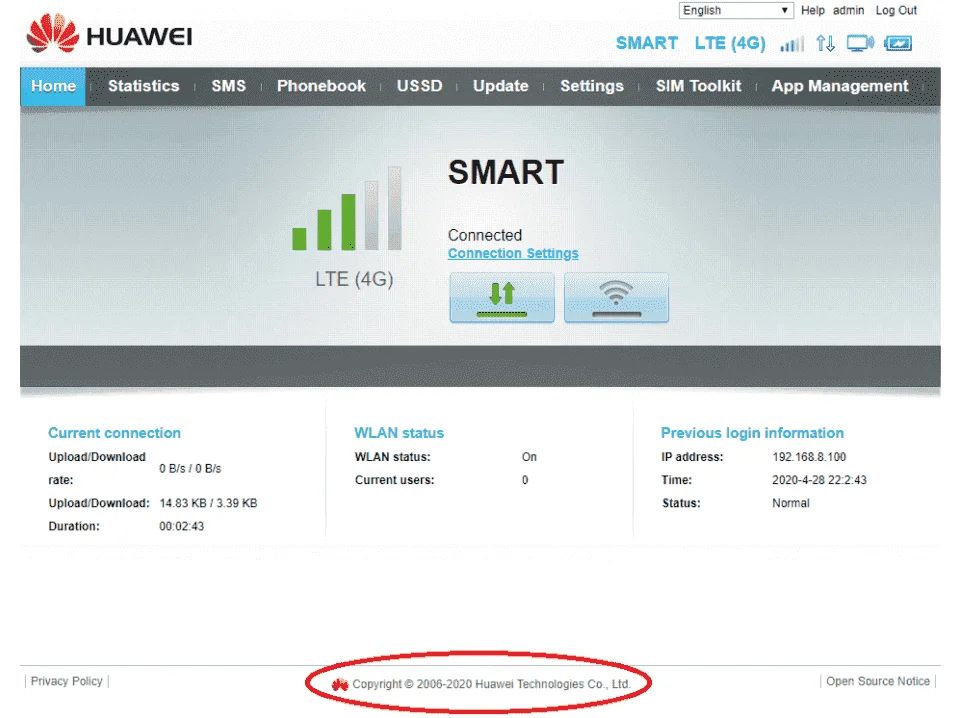Screen dimensions: 961x718
Task: Open the Open Source Notice link
Action: click(878, 681)
